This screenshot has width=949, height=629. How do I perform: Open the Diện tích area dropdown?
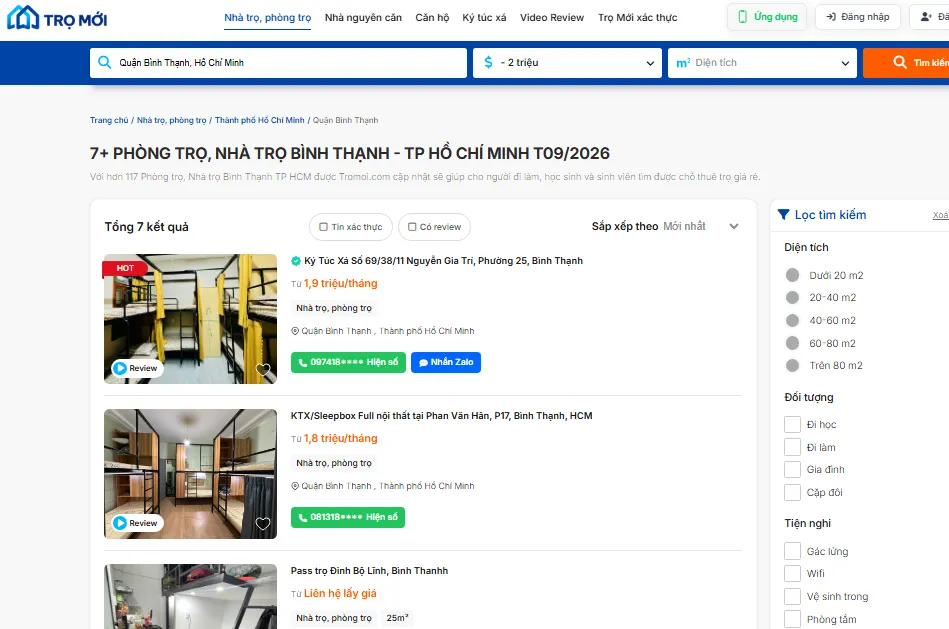[762, 63]
